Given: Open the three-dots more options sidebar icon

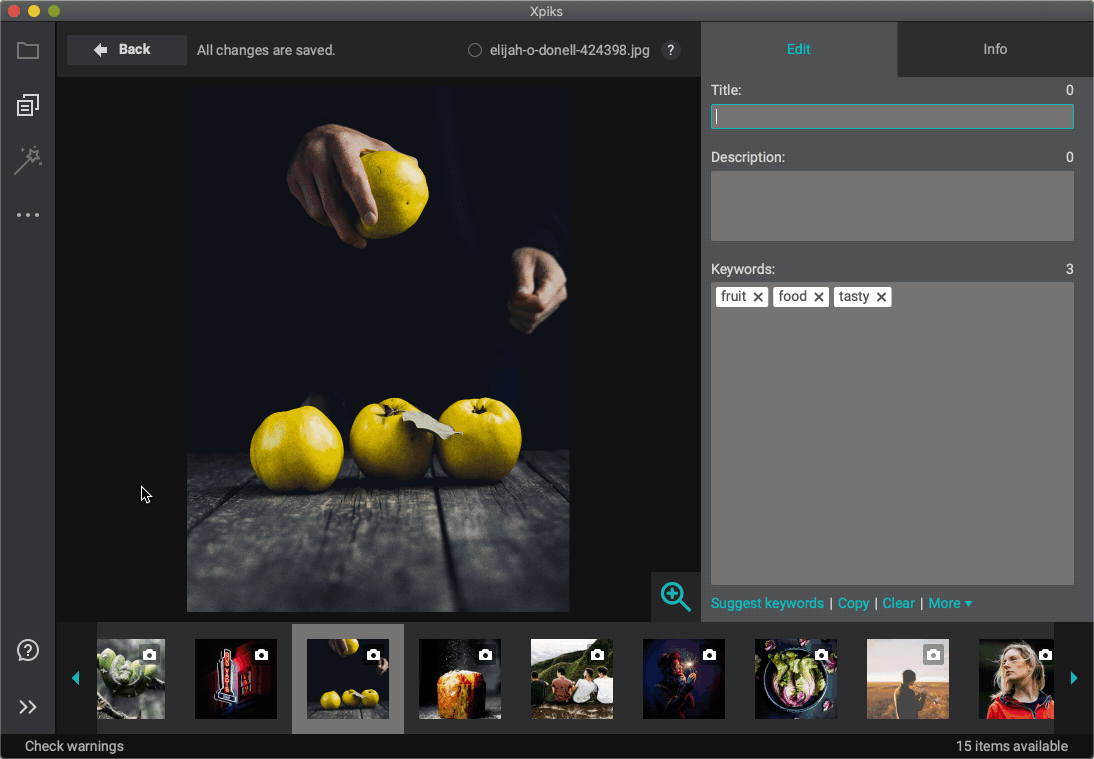Looking at the screenshot, I should pyautogui.click(x=28, y=215).
